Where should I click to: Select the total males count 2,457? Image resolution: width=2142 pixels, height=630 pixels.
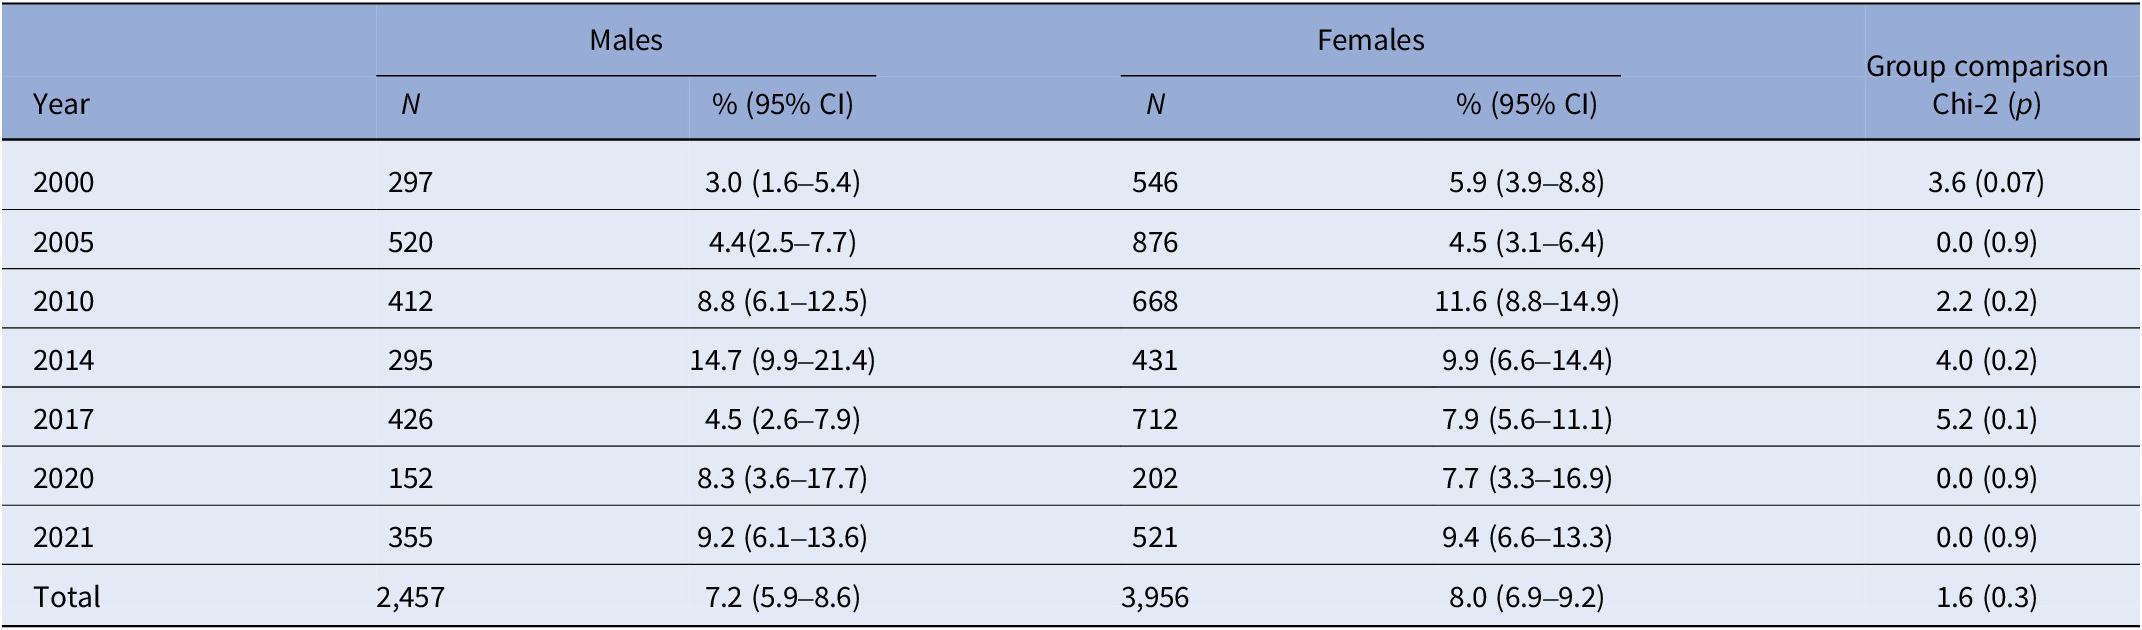(x=410, y=597)
